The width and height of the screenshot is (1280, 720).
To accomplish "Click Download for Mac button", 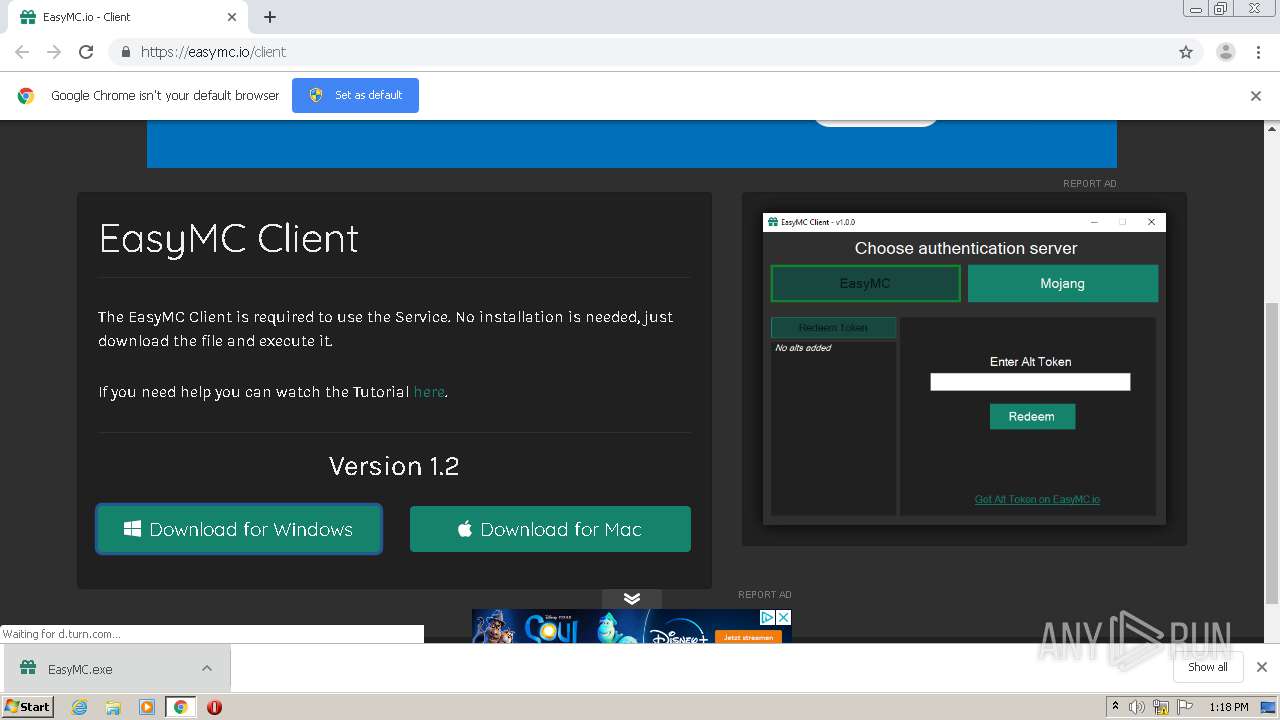I will click(550, 529).
